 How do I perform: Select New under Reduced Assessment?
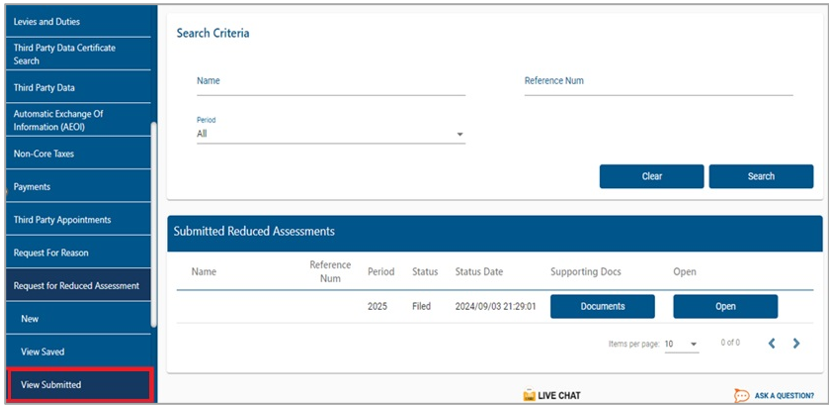[x=79, y=319]
